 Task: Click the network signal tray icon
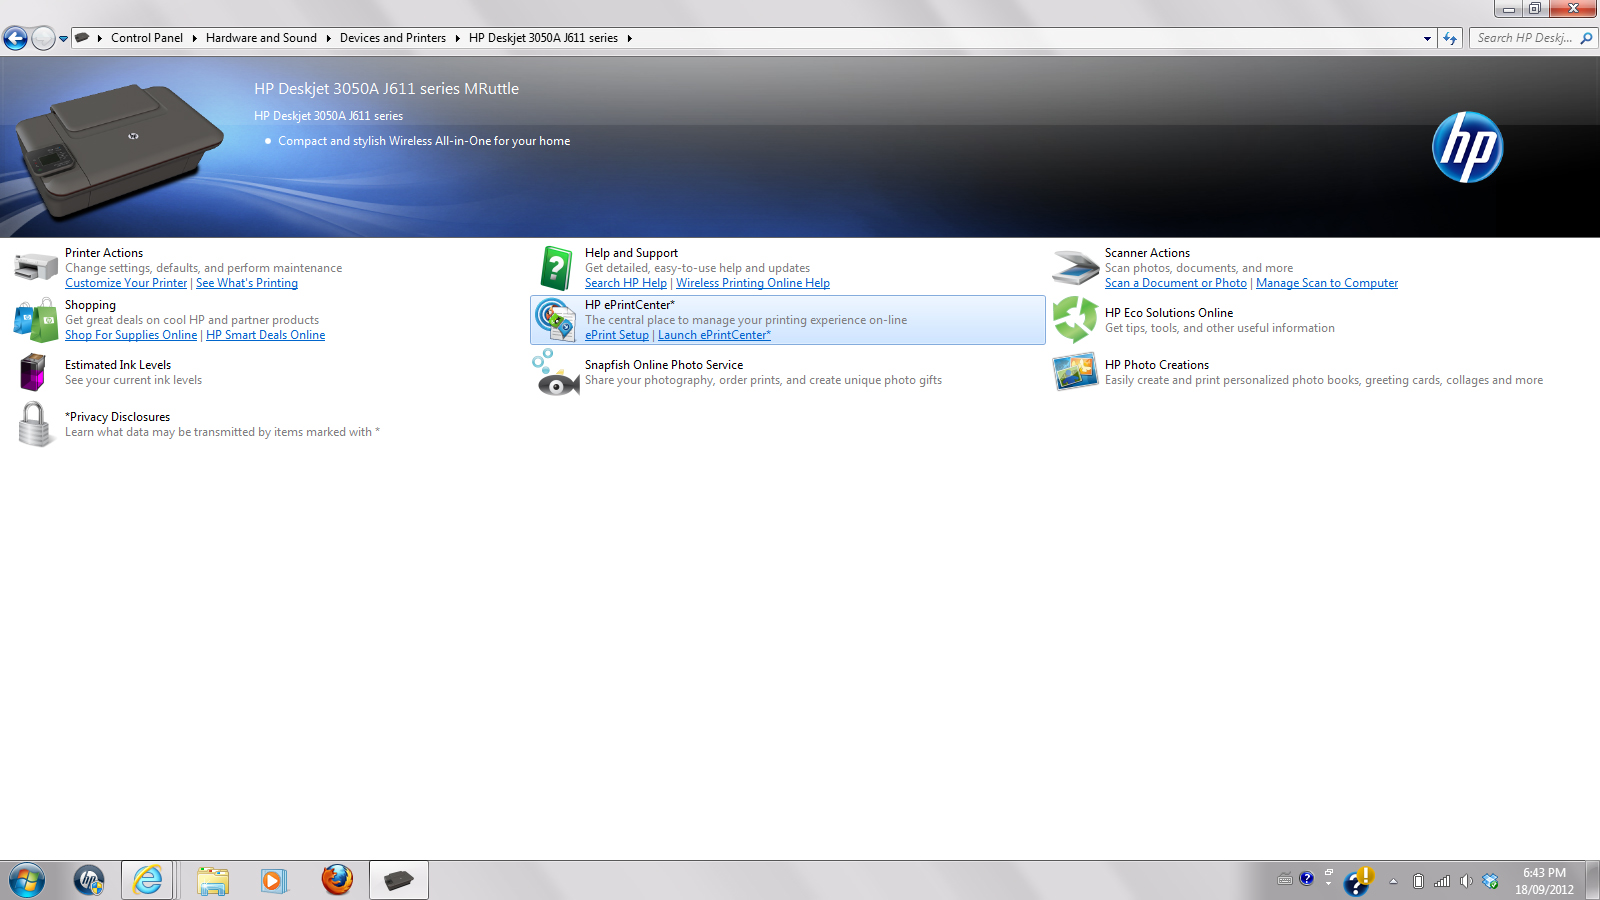click(x=1442, y=881)
